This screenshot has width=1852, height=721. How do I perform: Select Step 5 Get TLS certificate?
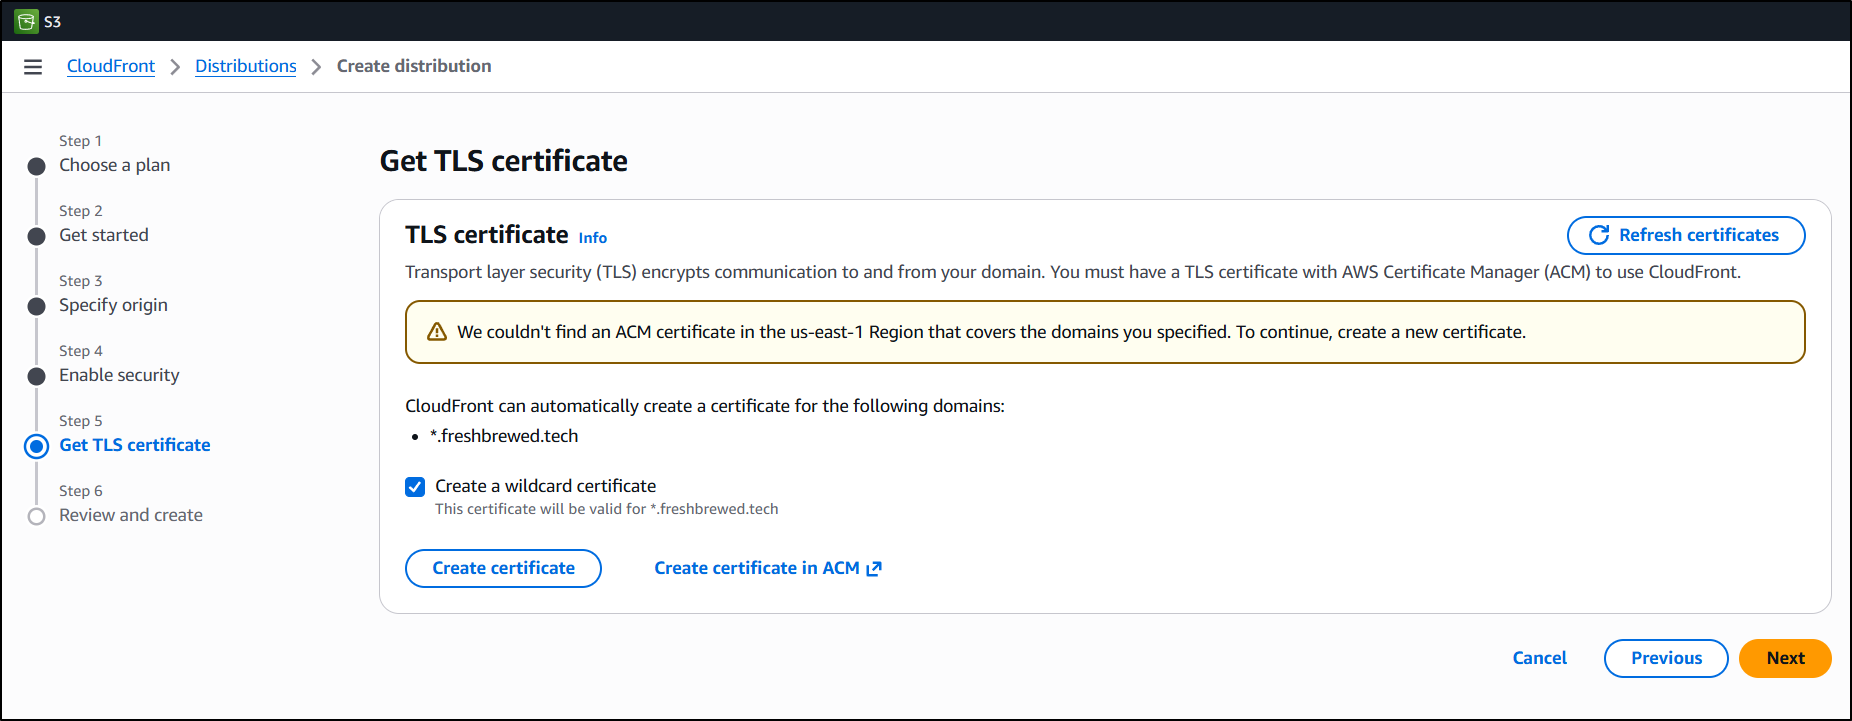pyautogui.click(x=135, y=445)
